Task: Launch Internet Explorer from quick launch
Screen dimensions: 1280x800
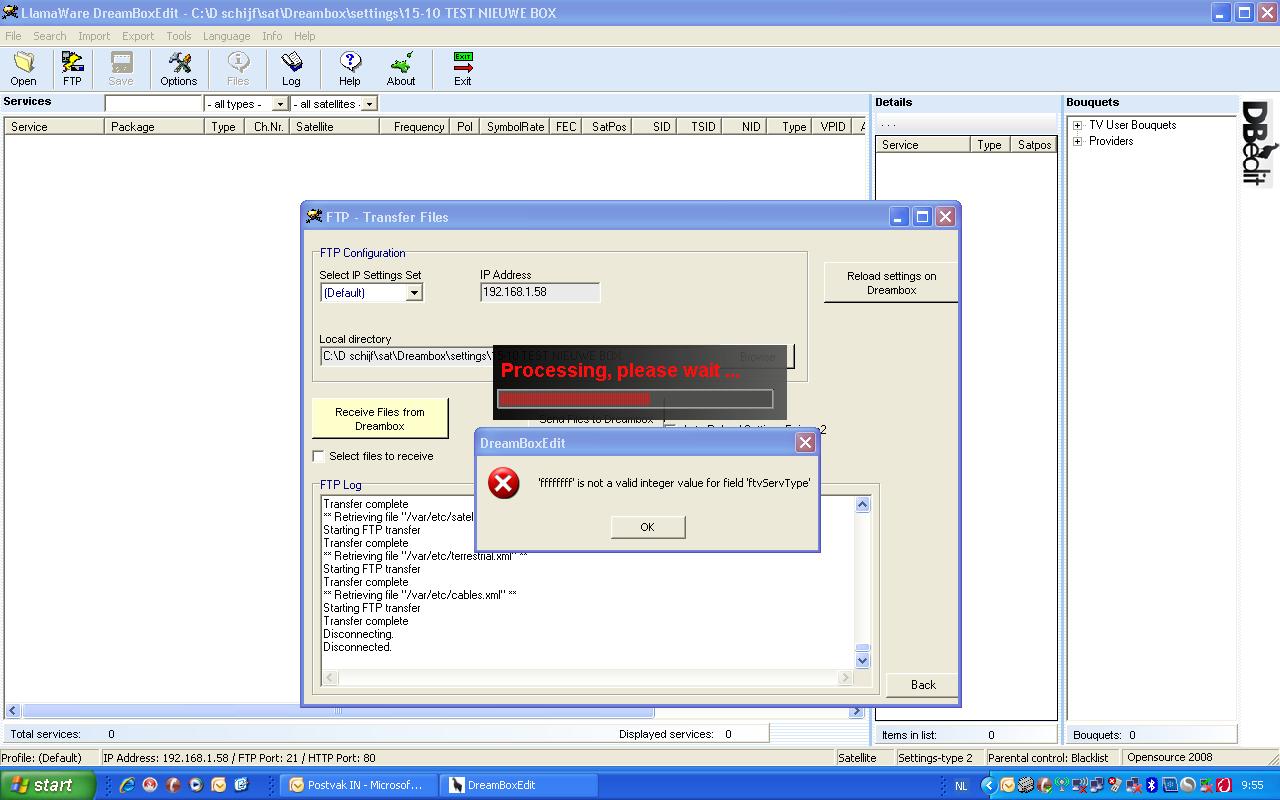Action: point(127,785)
